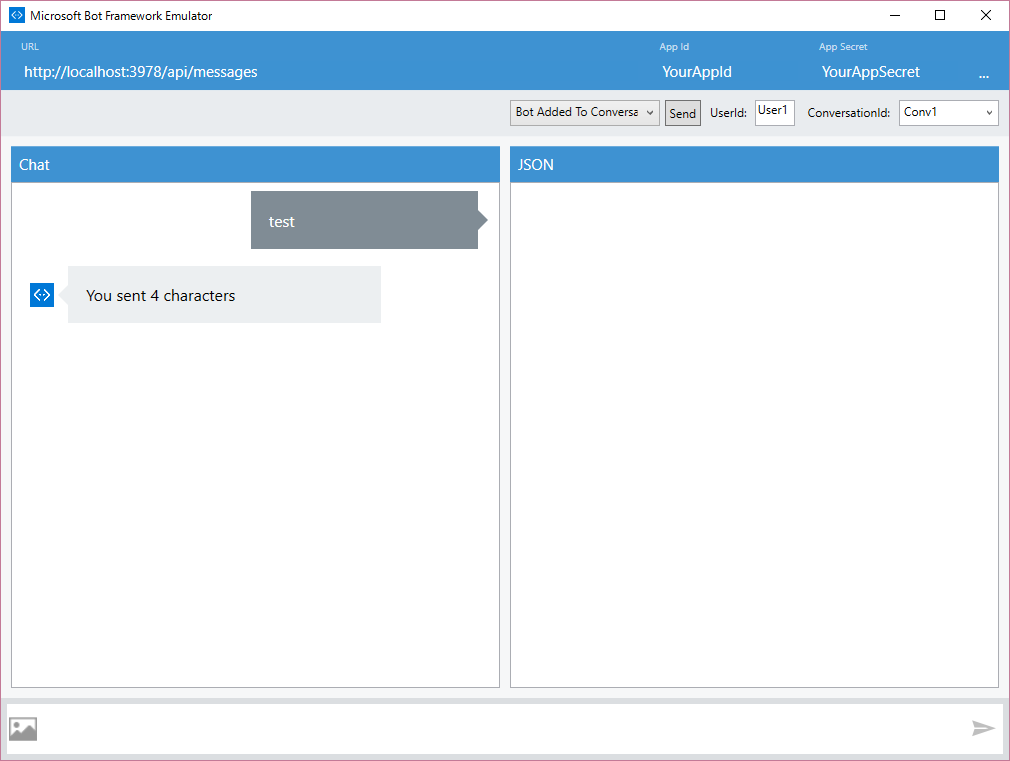Click the Bot Framework app icon in title bar
The height and width of the screenshot is (761, 1010).
[x=17, y=15]
